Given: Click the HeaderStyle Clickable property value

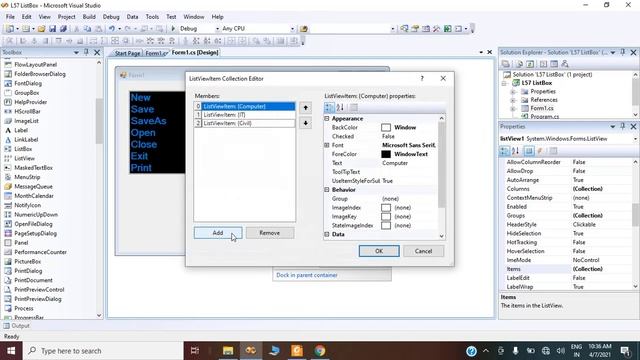Looking at the screenshot, I should (584, 224).
